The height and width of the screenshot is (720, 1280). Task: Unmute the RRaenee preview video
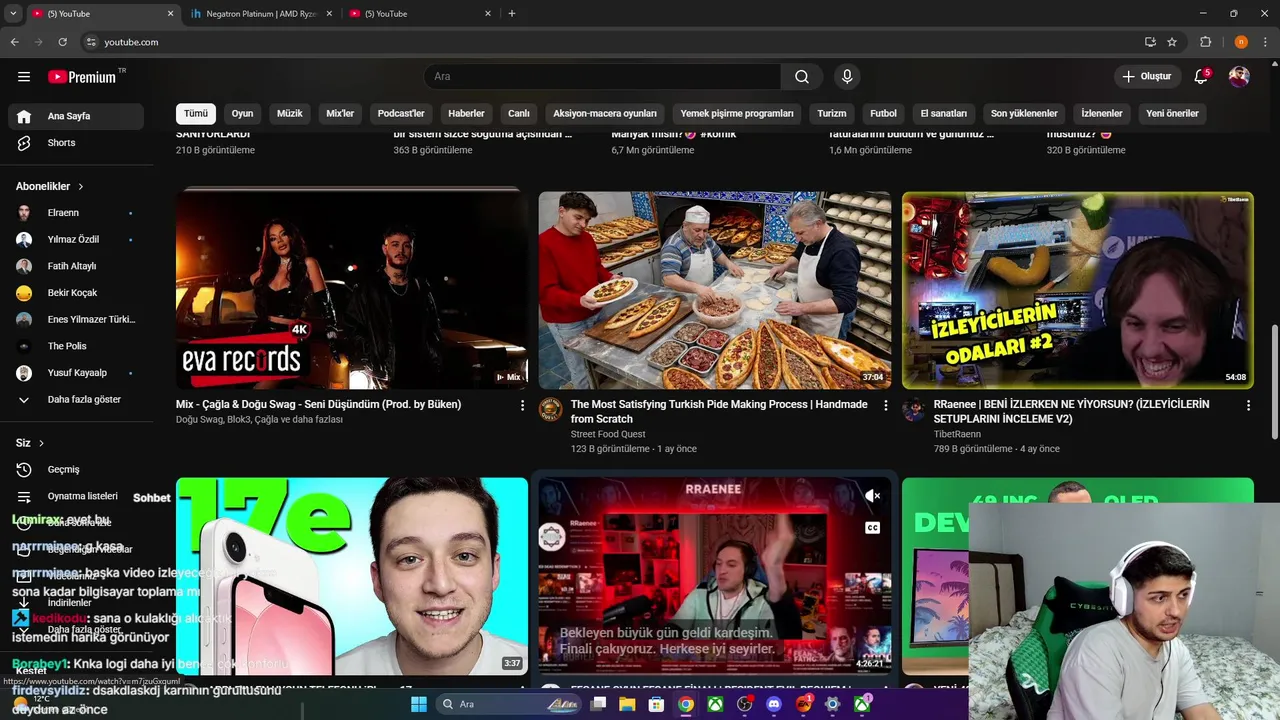[x=872, y=496]
